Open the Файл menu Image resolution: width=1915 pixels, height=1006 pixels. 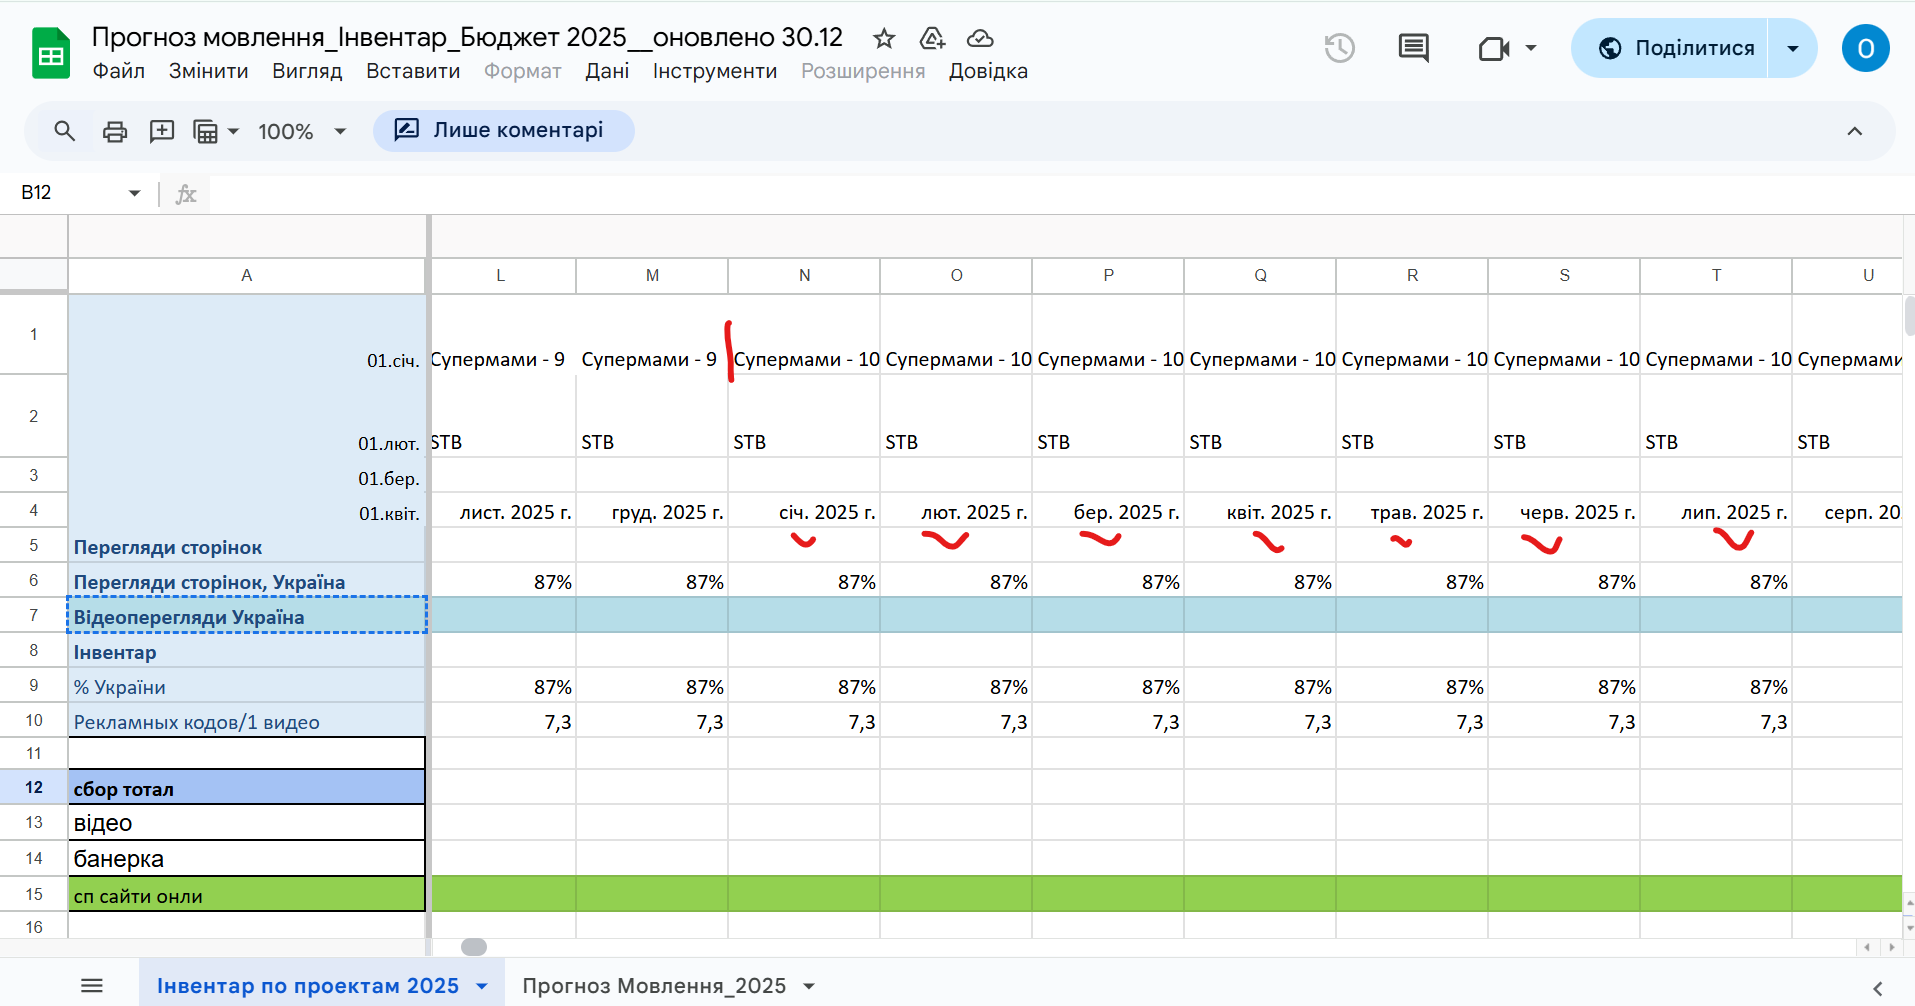click(x=119, y=71)
